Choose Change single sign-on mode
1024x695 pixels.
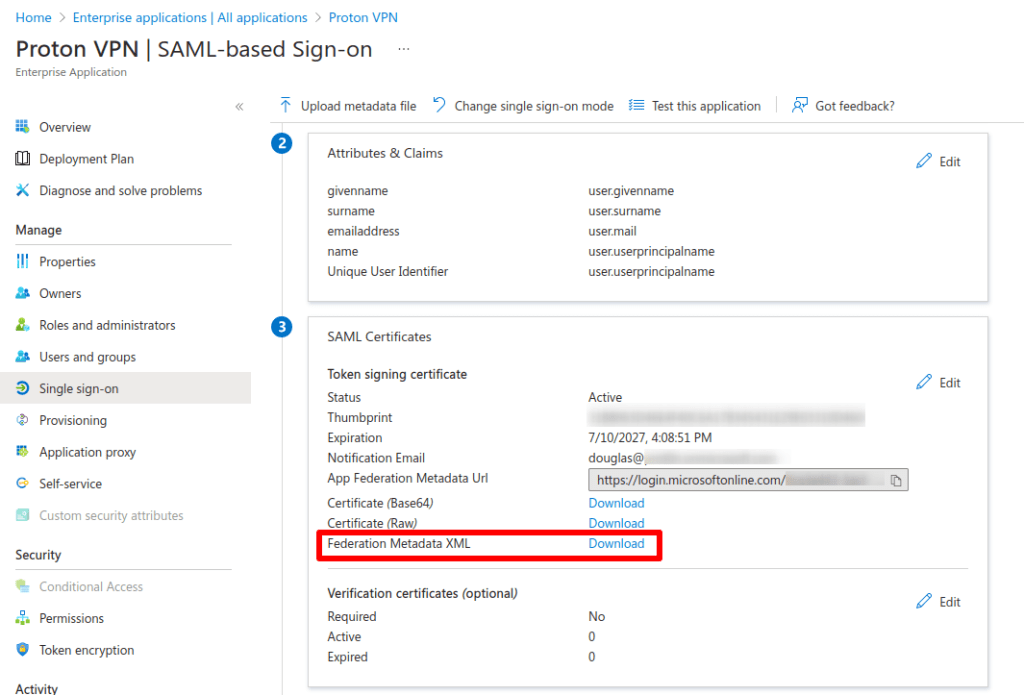click(x=534, y=106)
